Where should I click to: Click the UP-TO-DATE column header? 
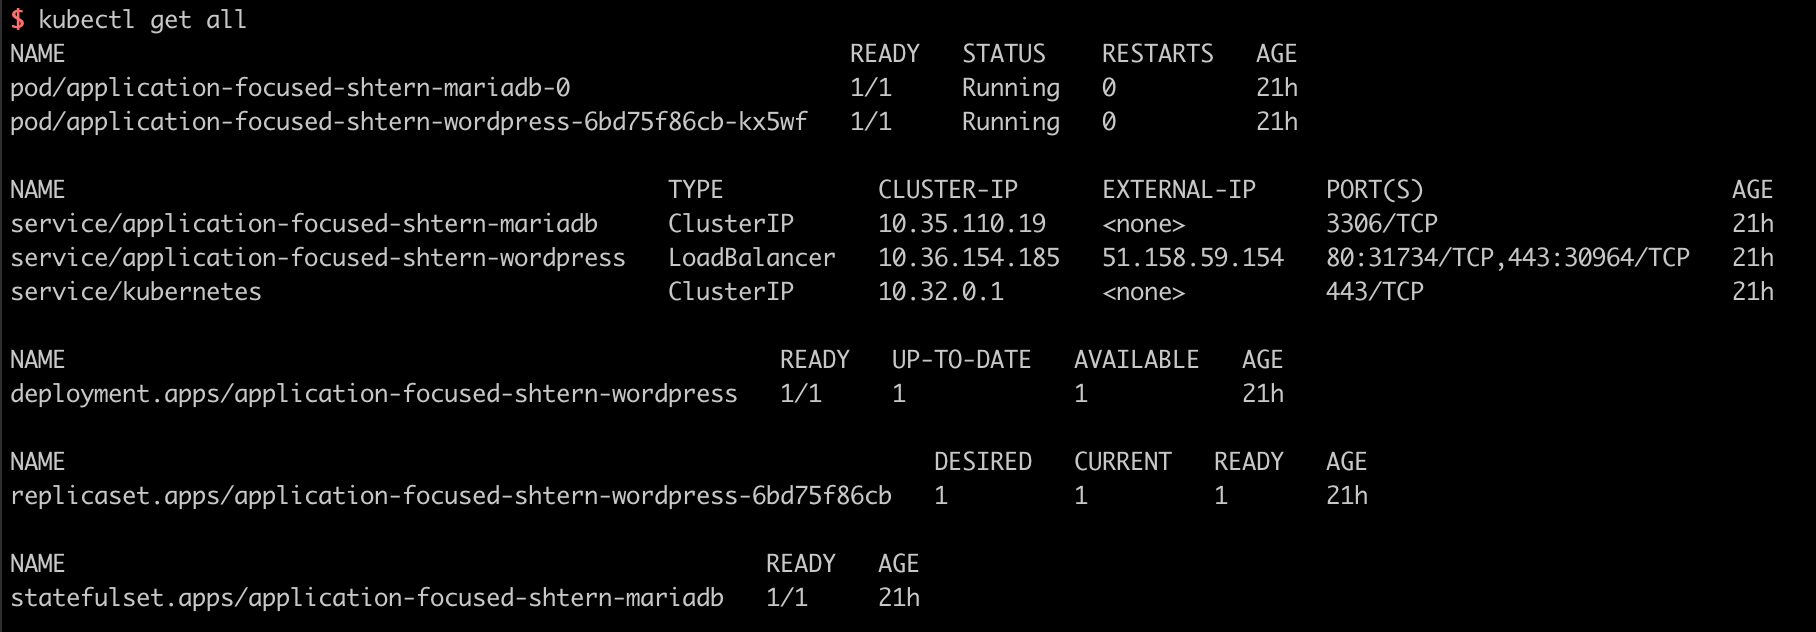coord(961,360)
